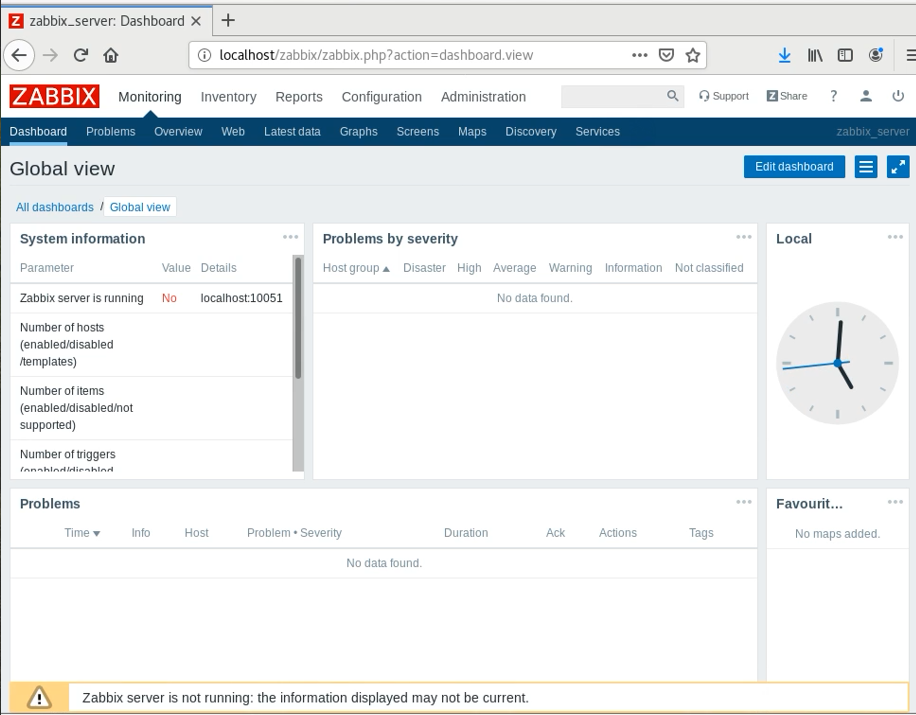Click the browser forward arrow
Viewport: 916px width, 715px height.
point(51,55)
